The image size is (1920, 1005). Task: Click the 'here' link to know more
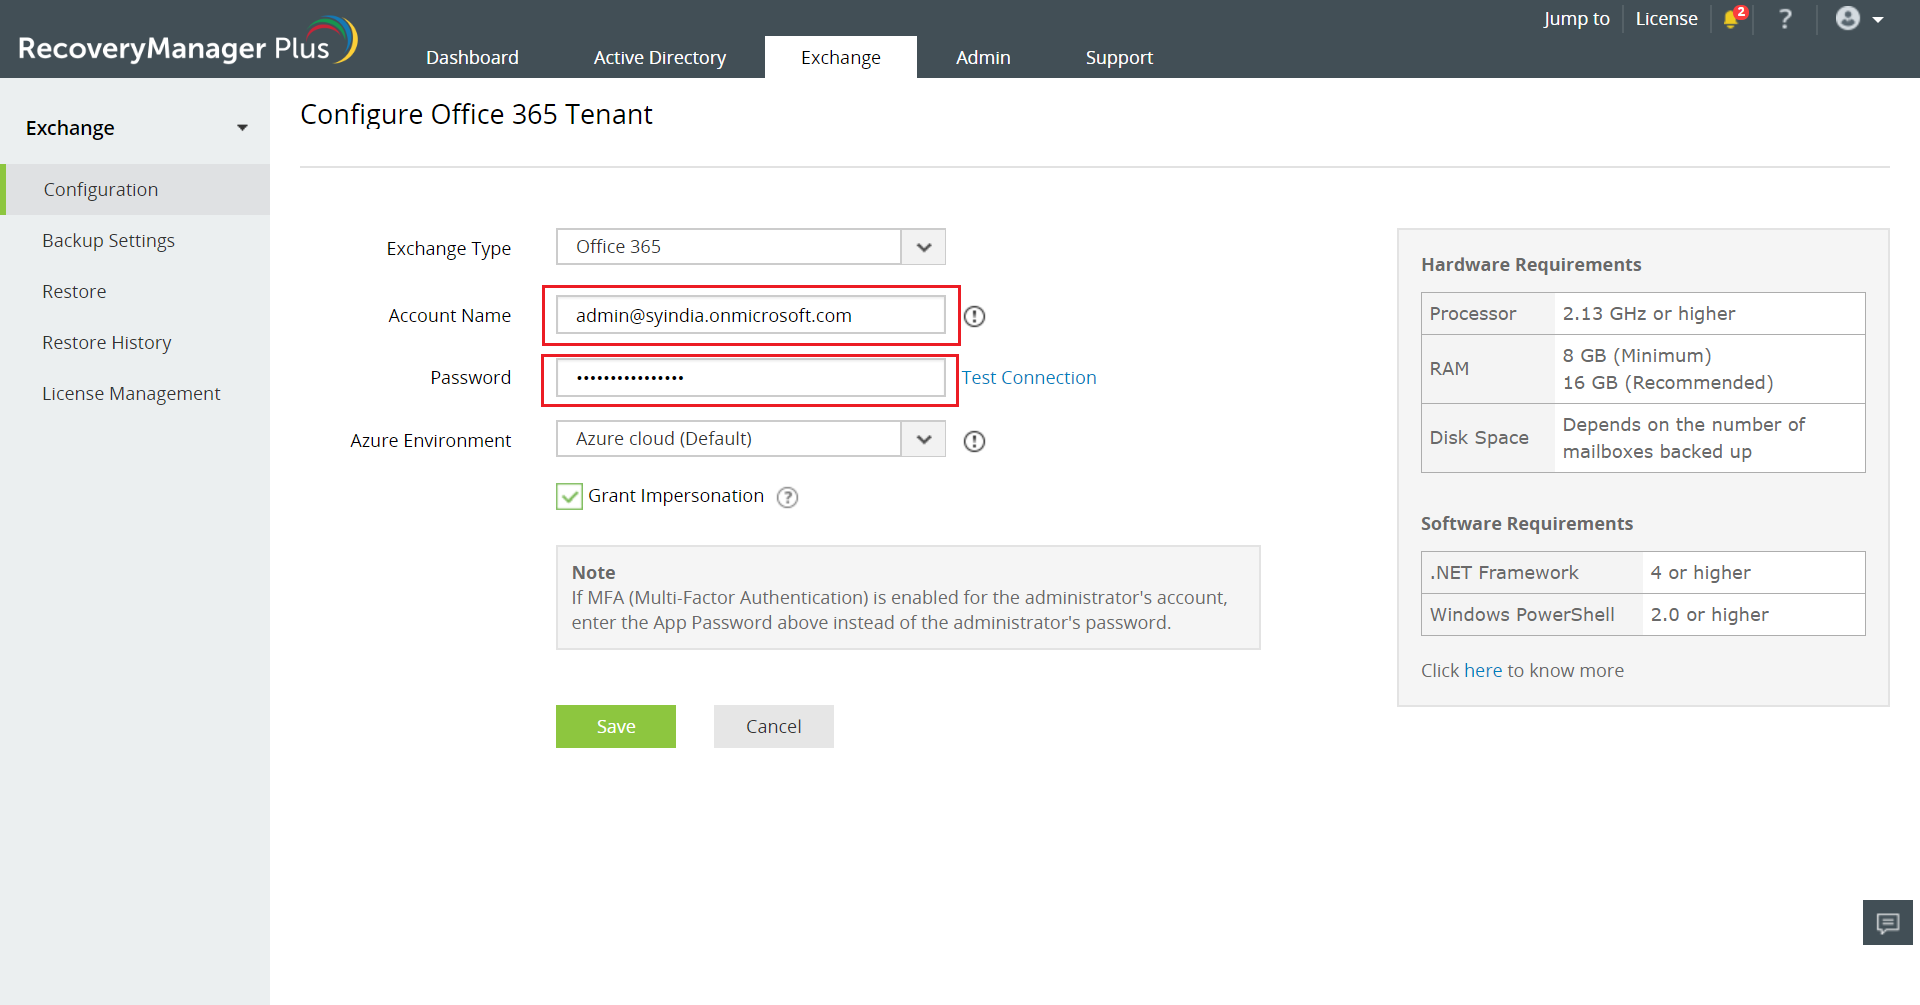1482,671
